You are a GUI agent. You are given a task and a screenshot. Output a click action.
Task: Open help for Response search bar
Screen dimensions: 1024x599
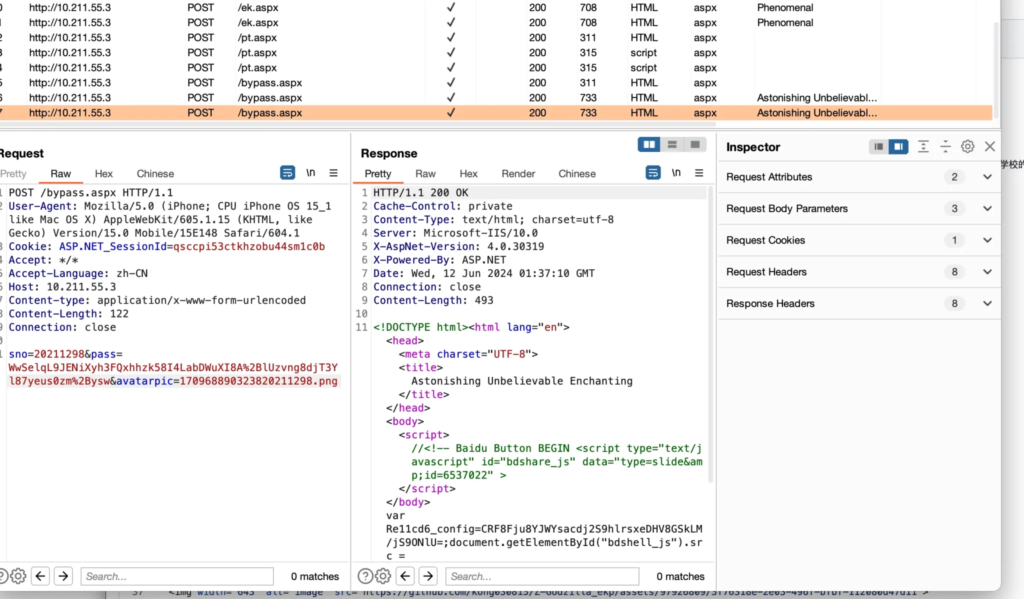pyautogui.click(x=366, y=576)
